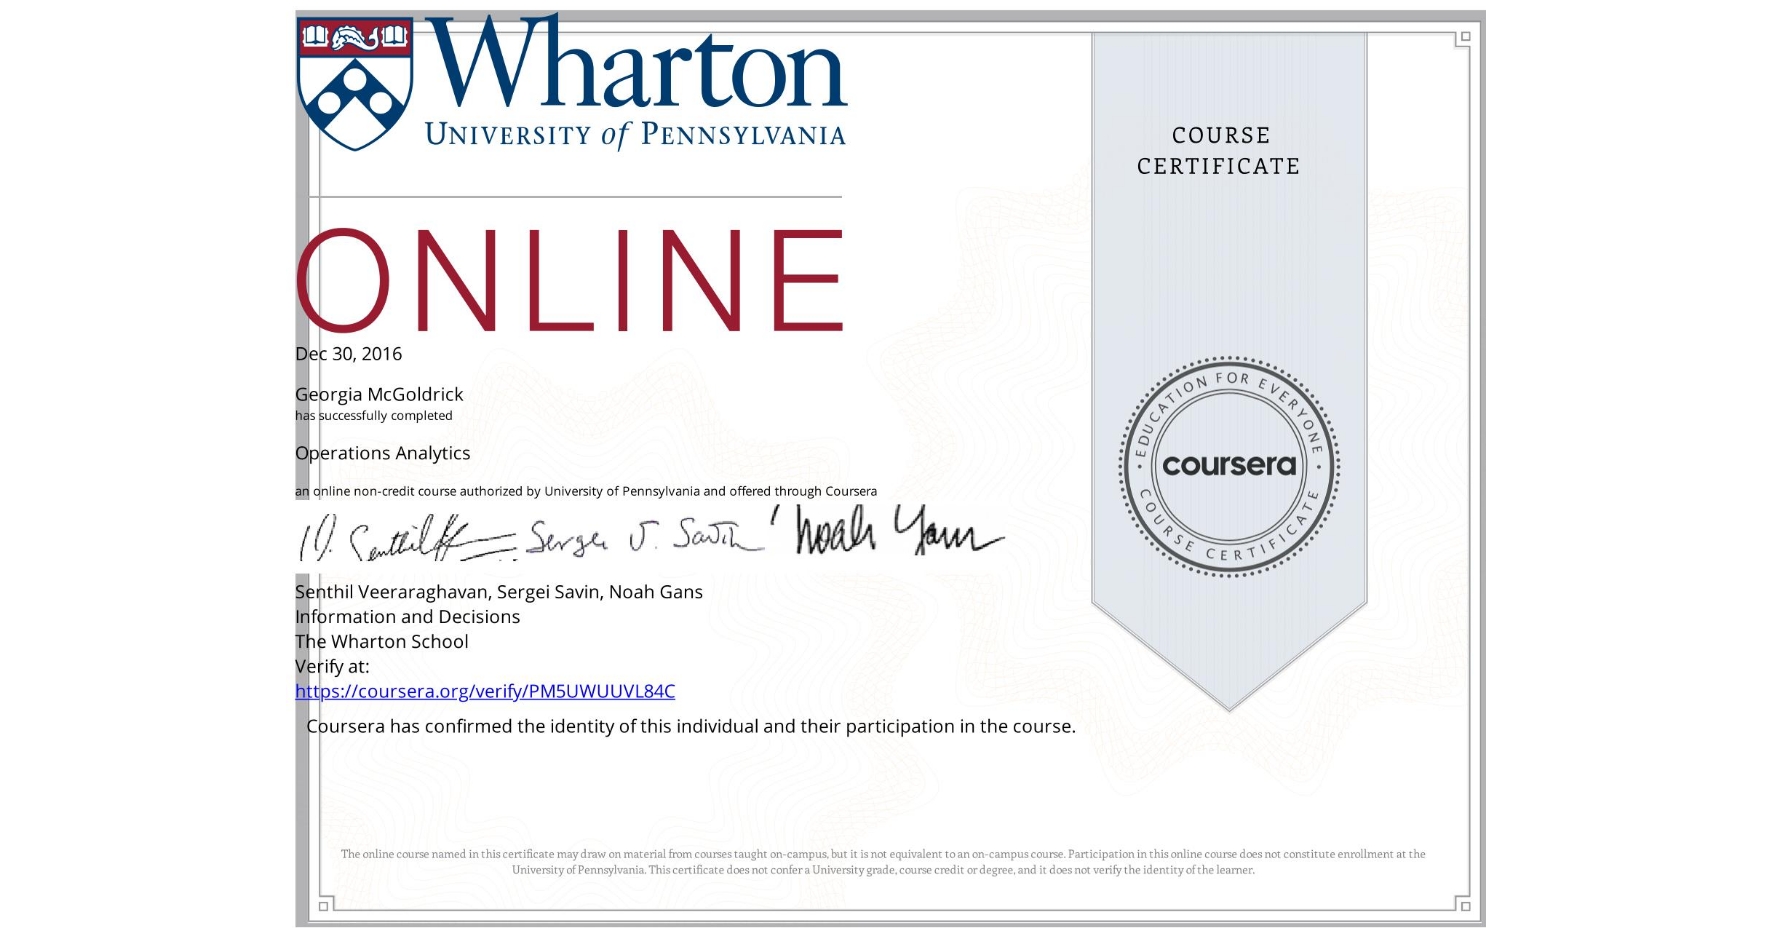Select the date Dec 30, 2016
The image size is (1772, 928).
pos(348,354)
